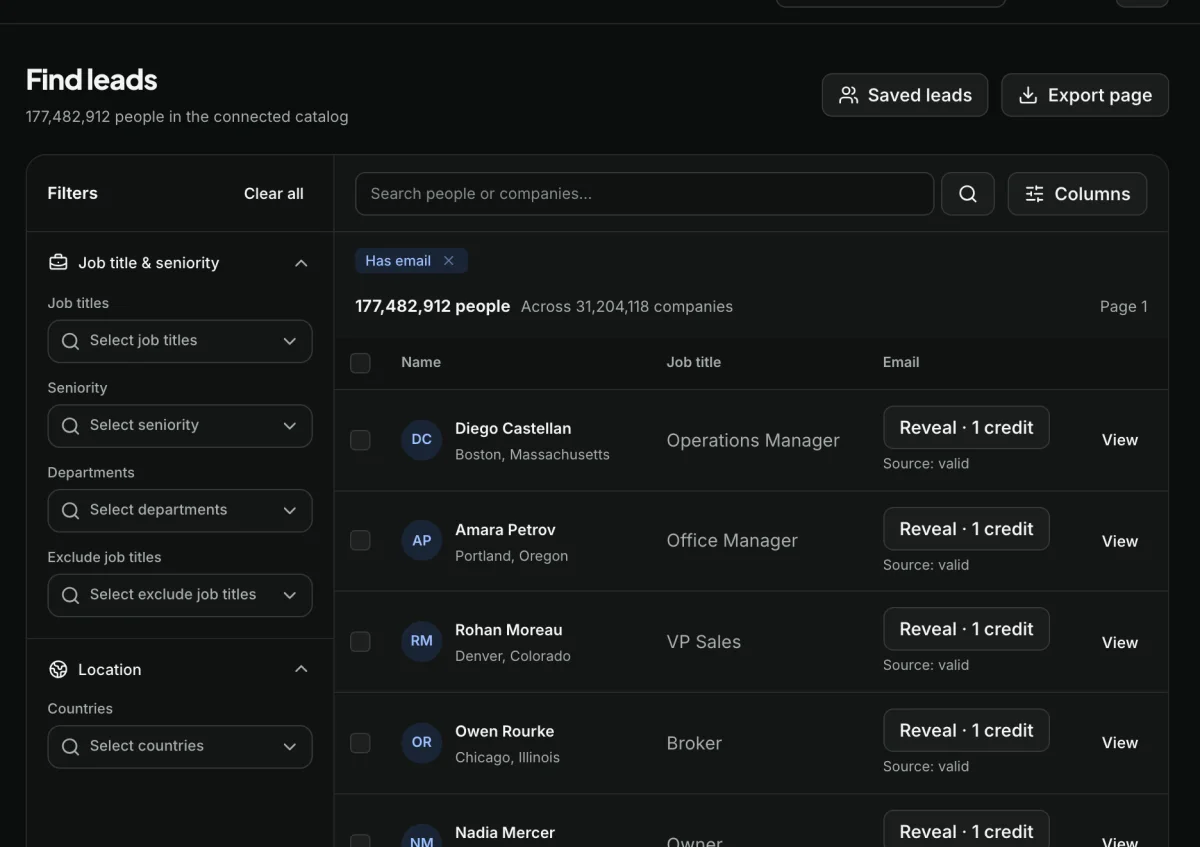This screenshot has width=1200, height=847.
Task: Open the Select exclude job titles dropdown
Action: pos(180,595)
